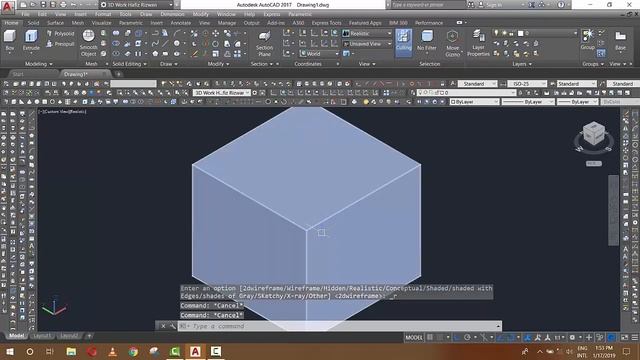Switch to the Solid ribbon tab
640x360 pixels.
[33, 23]
